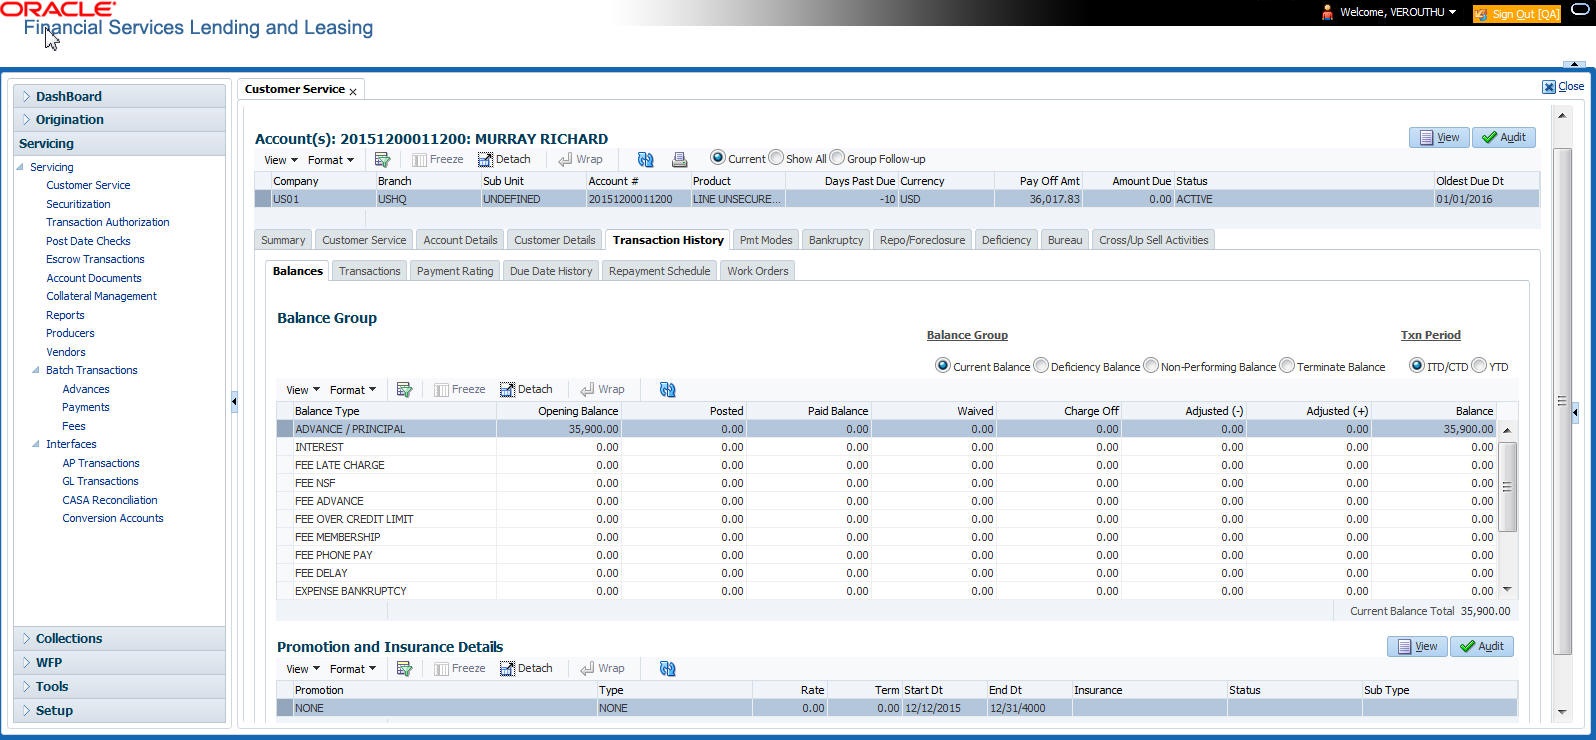Screen dimensions: 1596x740
Task: Expand the WFP navigation panel
Action: (119, 662)
